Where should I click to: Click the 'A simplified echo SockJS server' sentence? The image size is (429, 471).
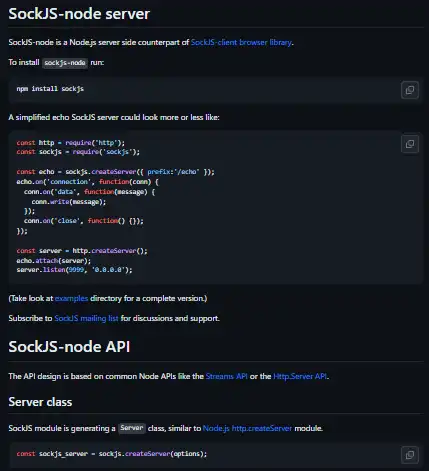point(114,117)
